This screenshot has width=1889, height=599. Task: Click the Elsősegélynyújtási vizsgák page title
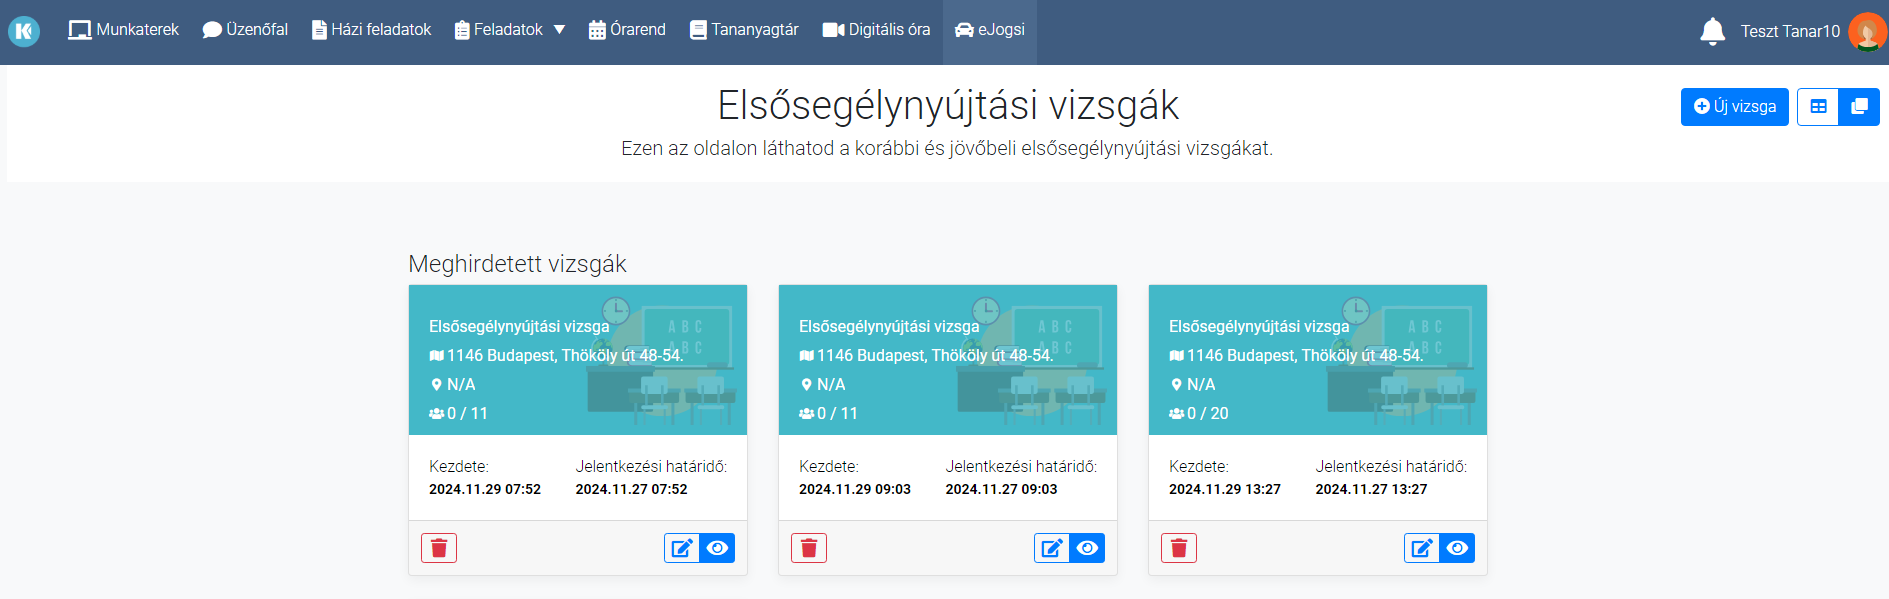click(x=948, y=105)
